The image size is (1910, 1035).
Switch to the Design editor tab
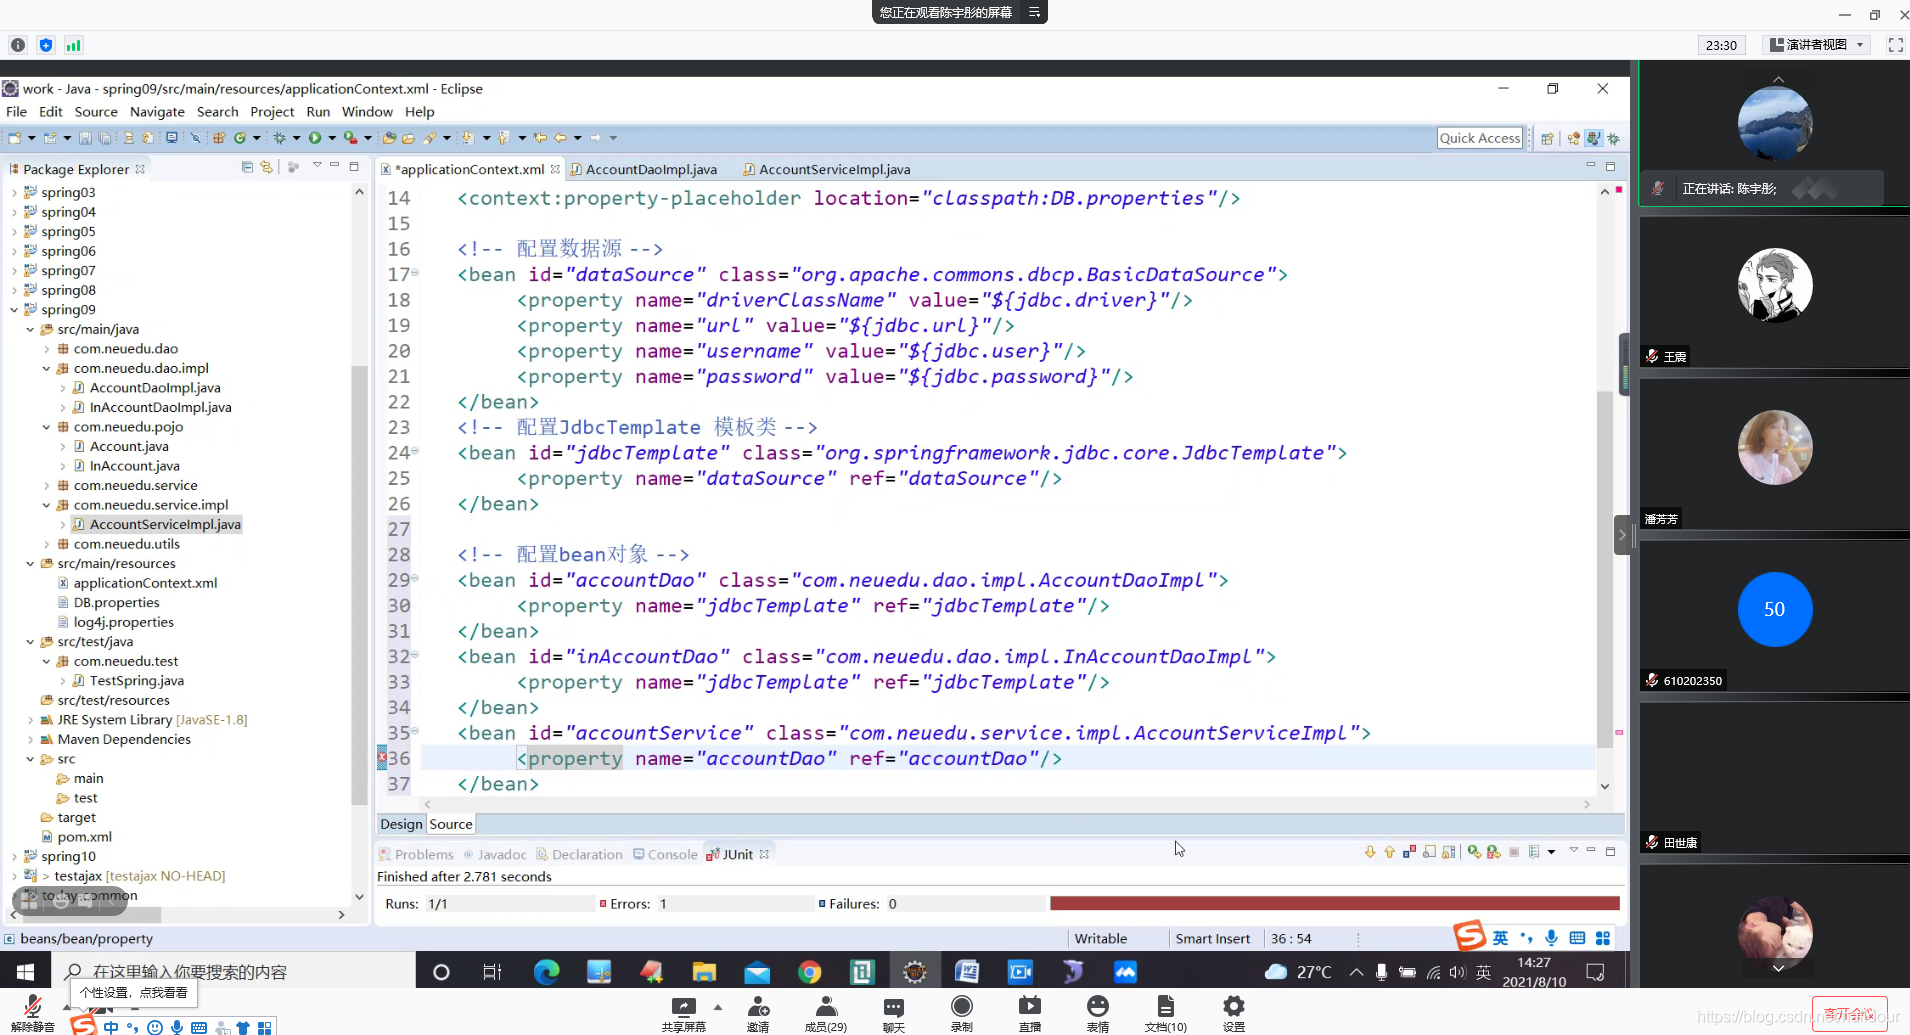point(401,824)
